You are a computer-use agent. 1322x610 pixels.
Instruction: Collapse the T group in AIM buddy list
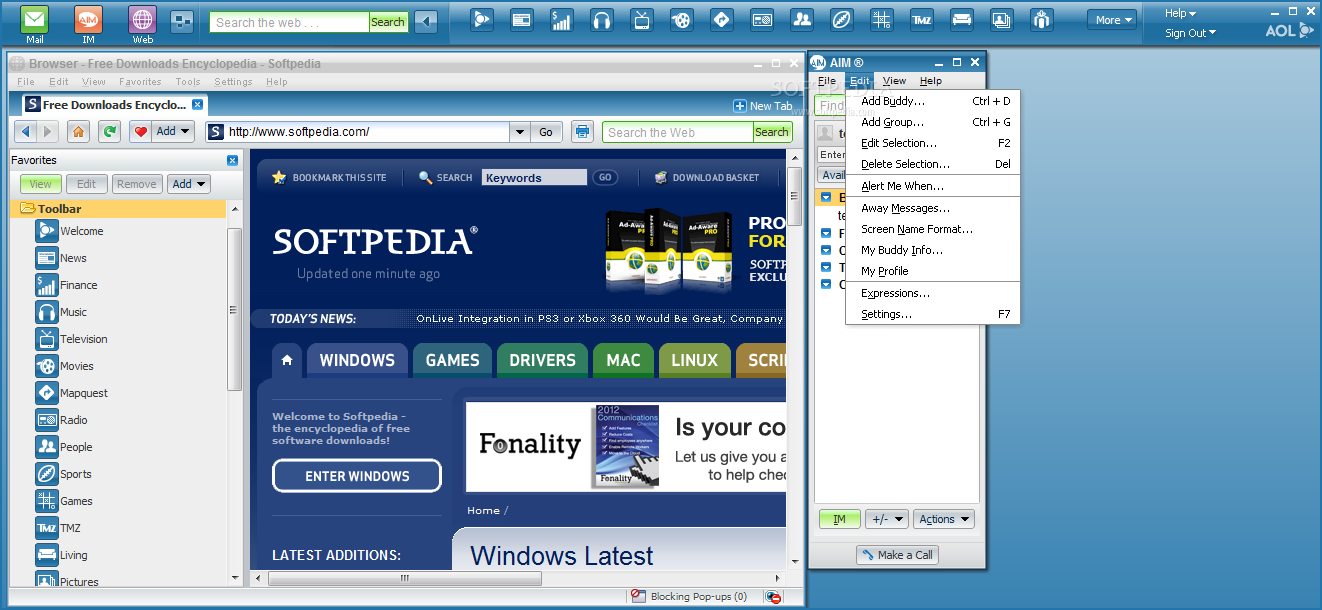click(x=826, y=267)
